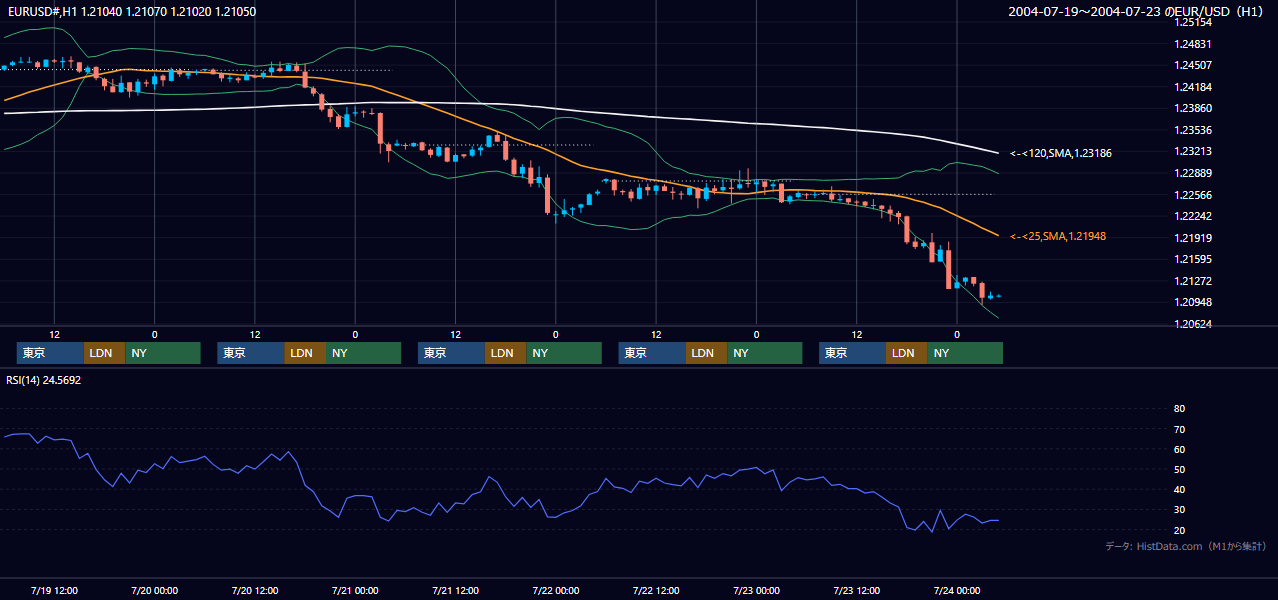
Task: Click the 1.21595 price axis label
Action: pyautogui.click(x=1192, y=259)
